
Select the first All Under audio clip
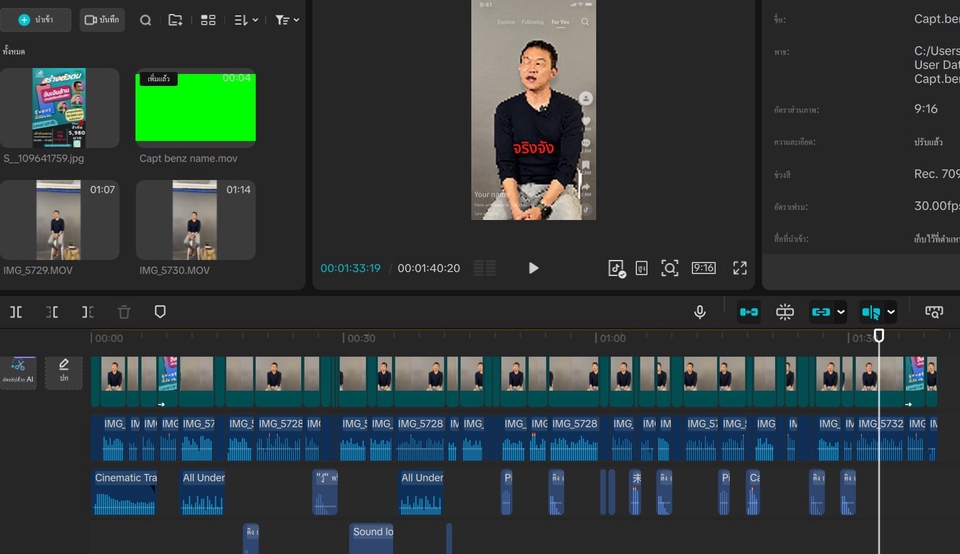[x=203, y=492]
